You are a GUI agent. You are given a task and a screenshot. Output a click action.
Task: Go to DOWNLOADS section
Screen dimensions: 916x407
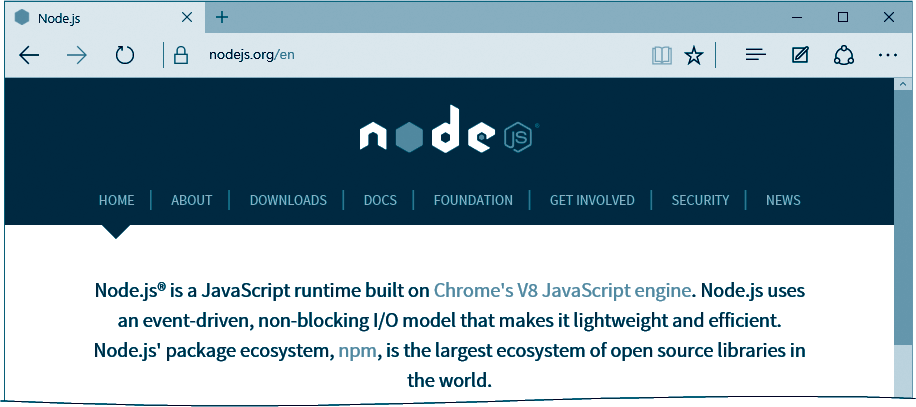(x=288, y=200)
